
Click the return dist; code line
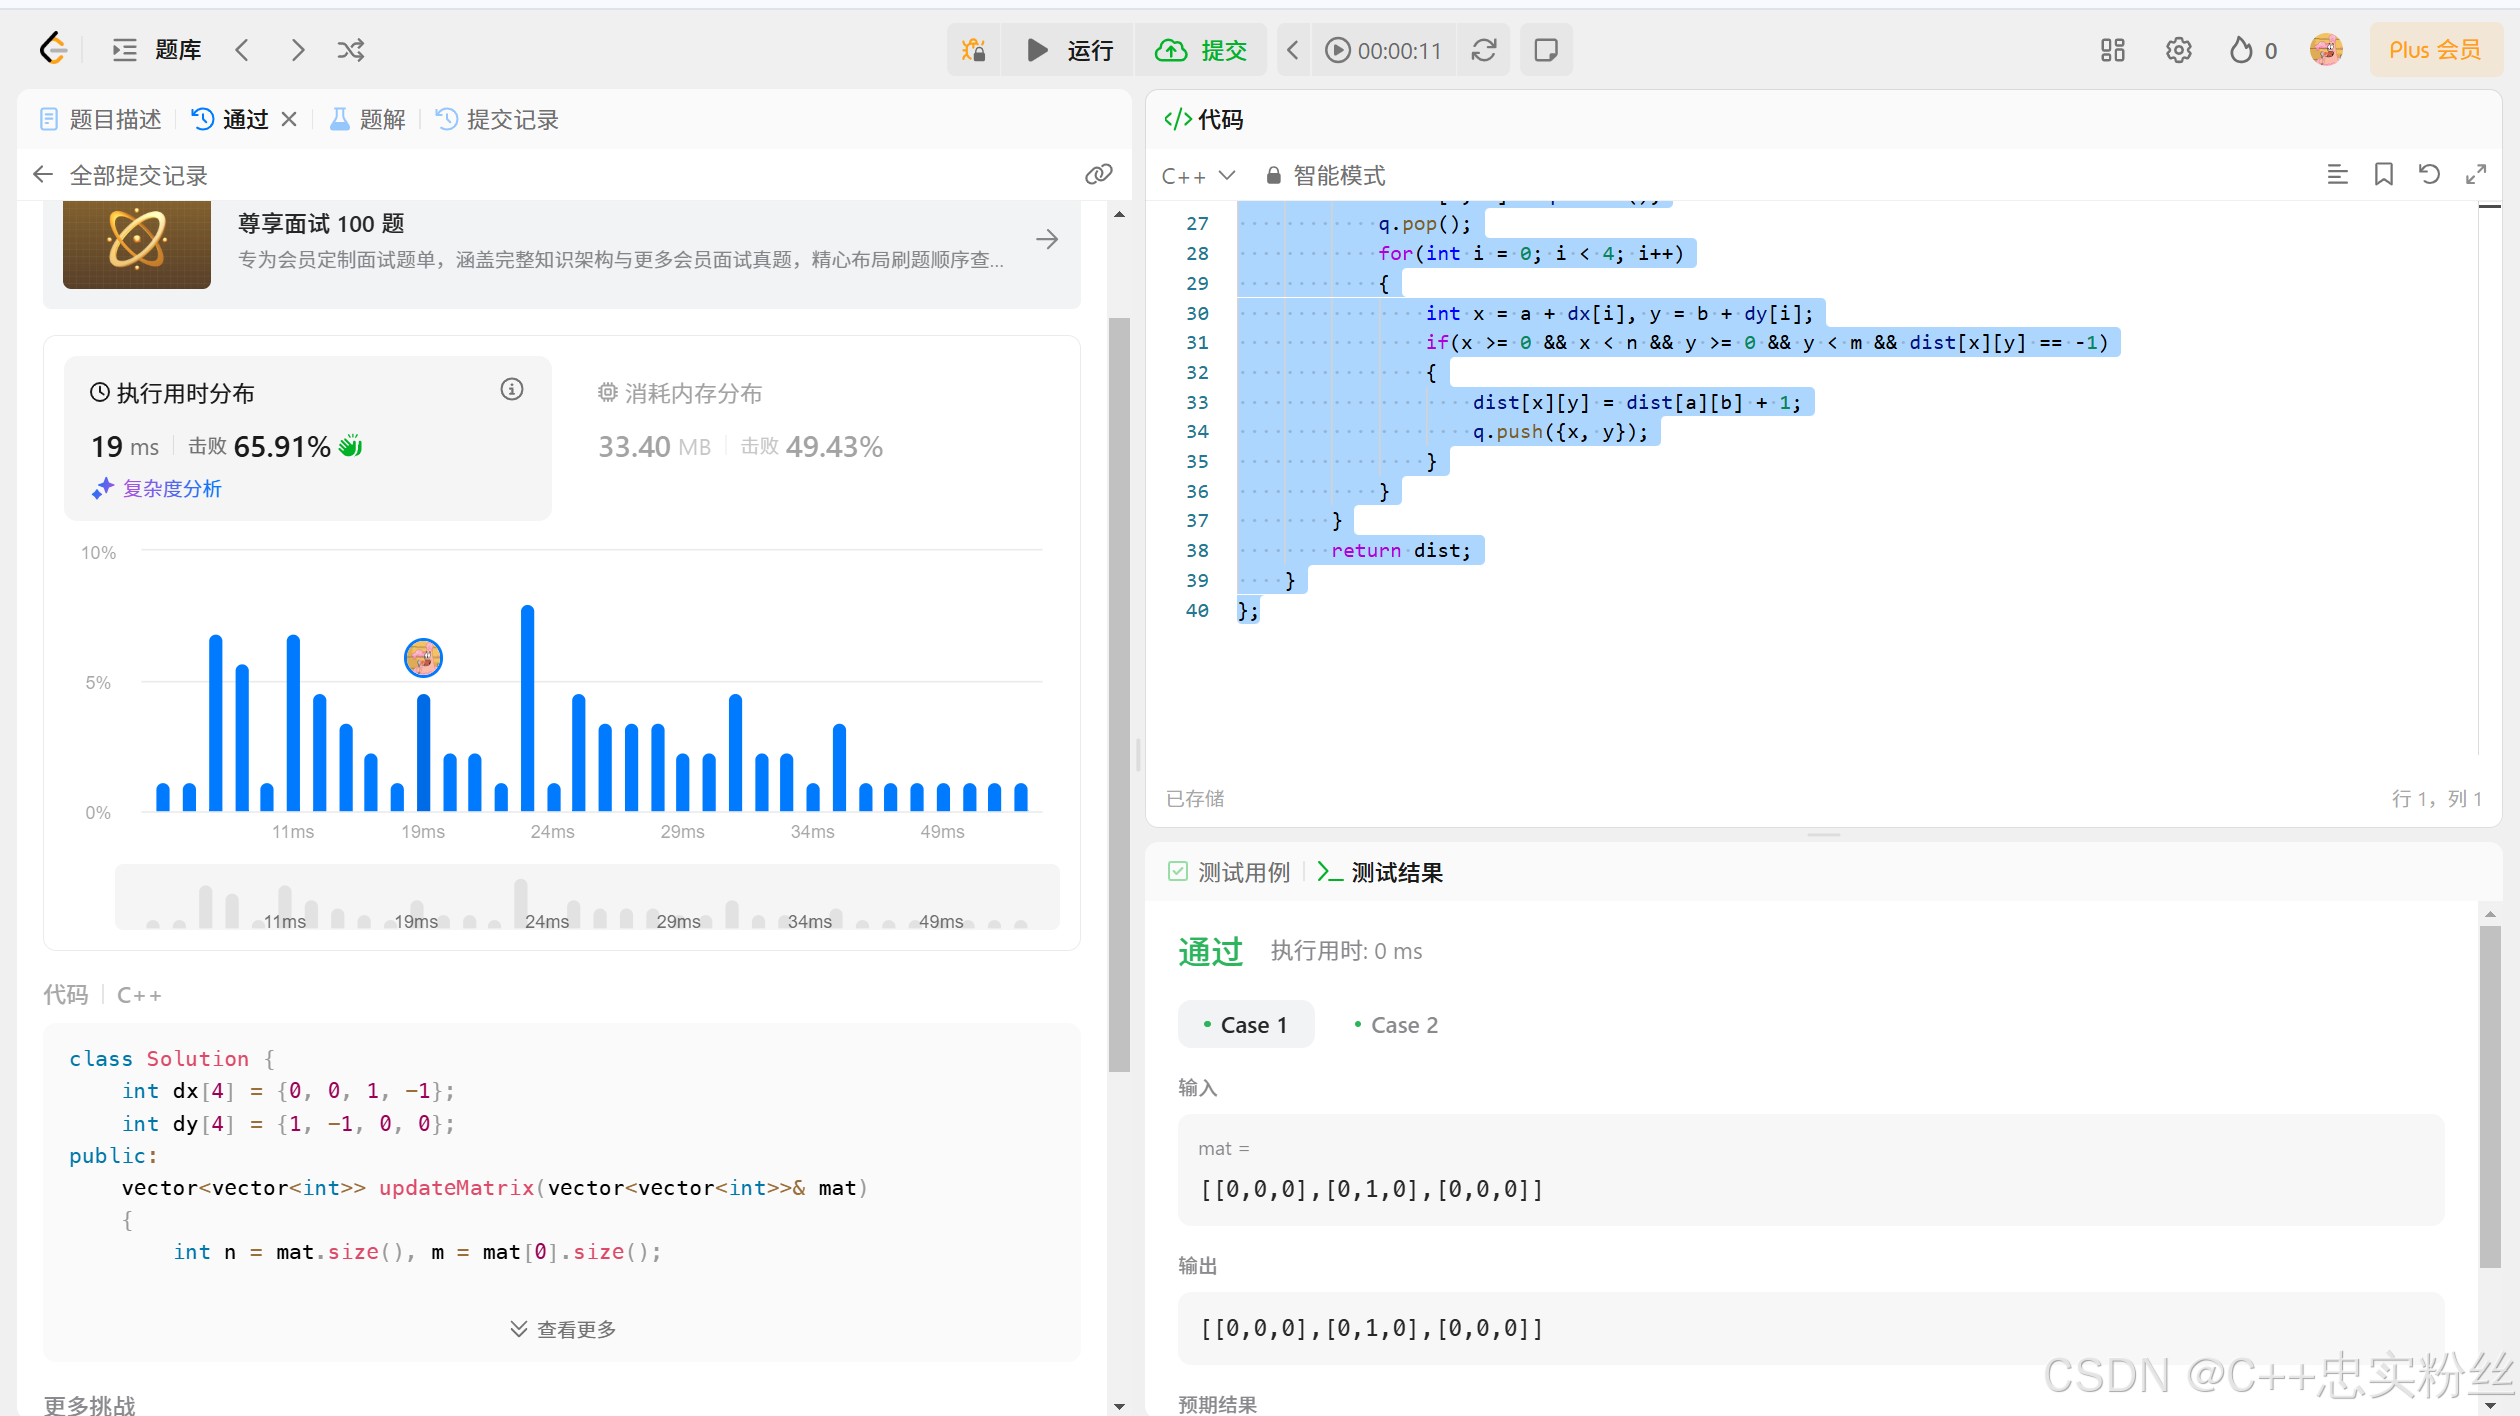1400,551
